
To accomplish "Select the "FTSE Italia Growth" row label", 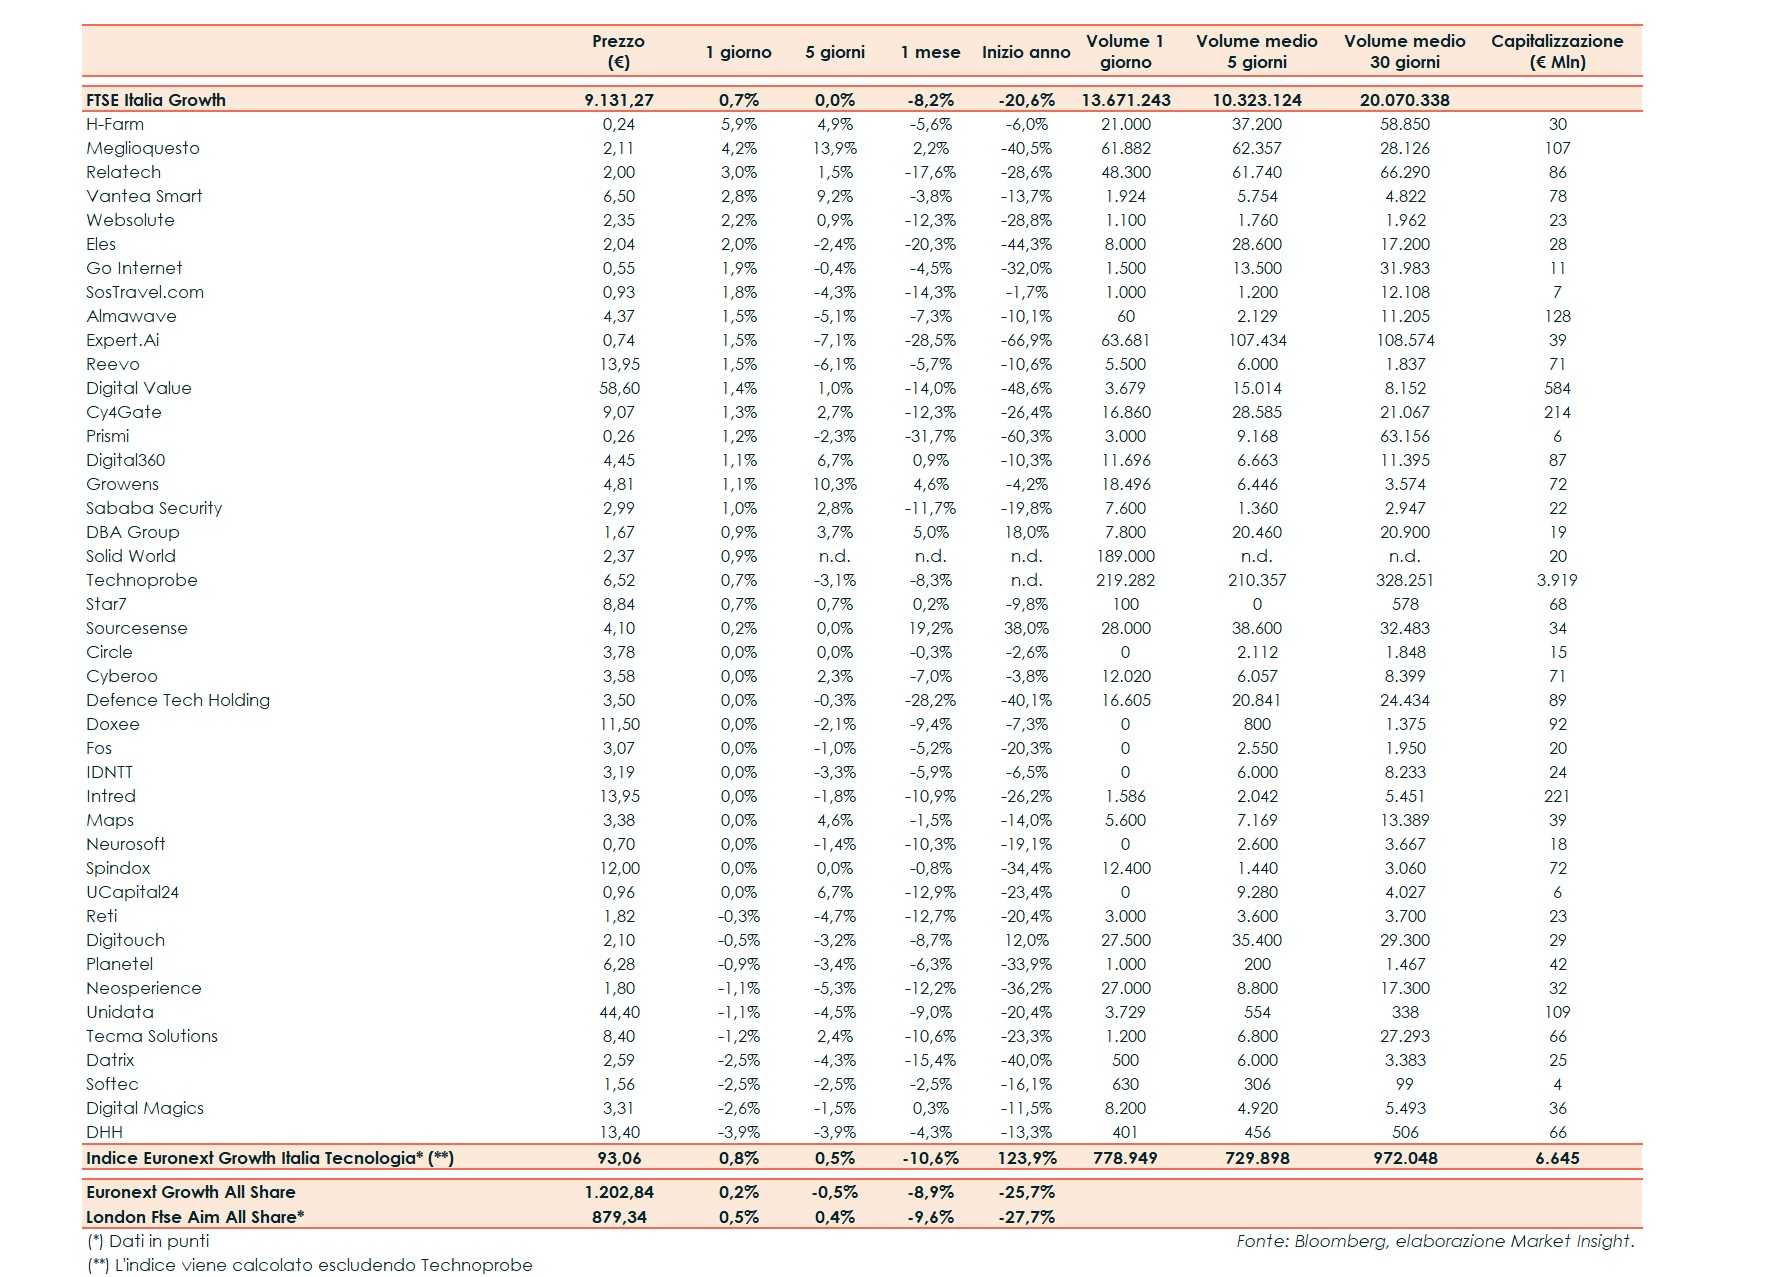I will coord(156,100).
